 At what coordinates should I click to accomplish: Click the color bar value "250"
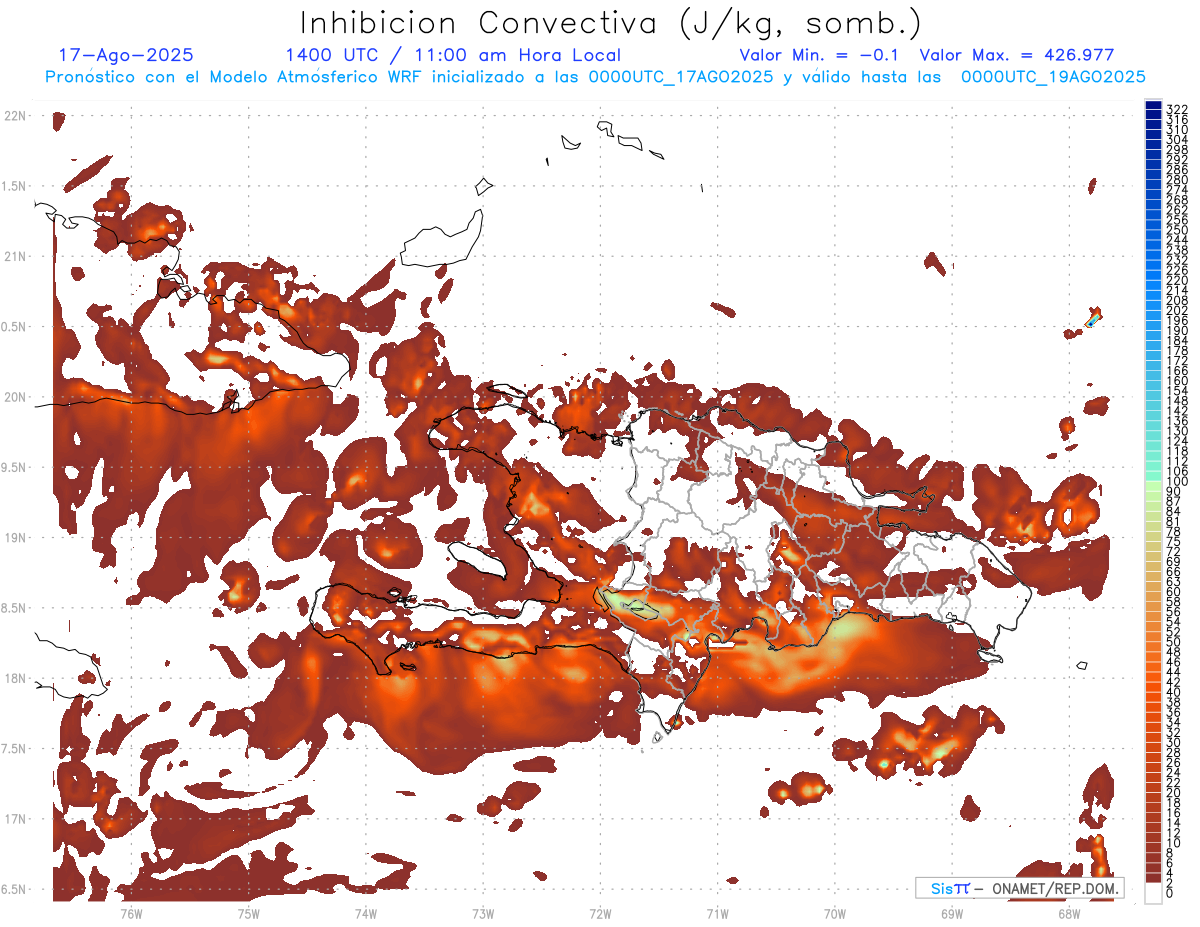click(1177, 230)
